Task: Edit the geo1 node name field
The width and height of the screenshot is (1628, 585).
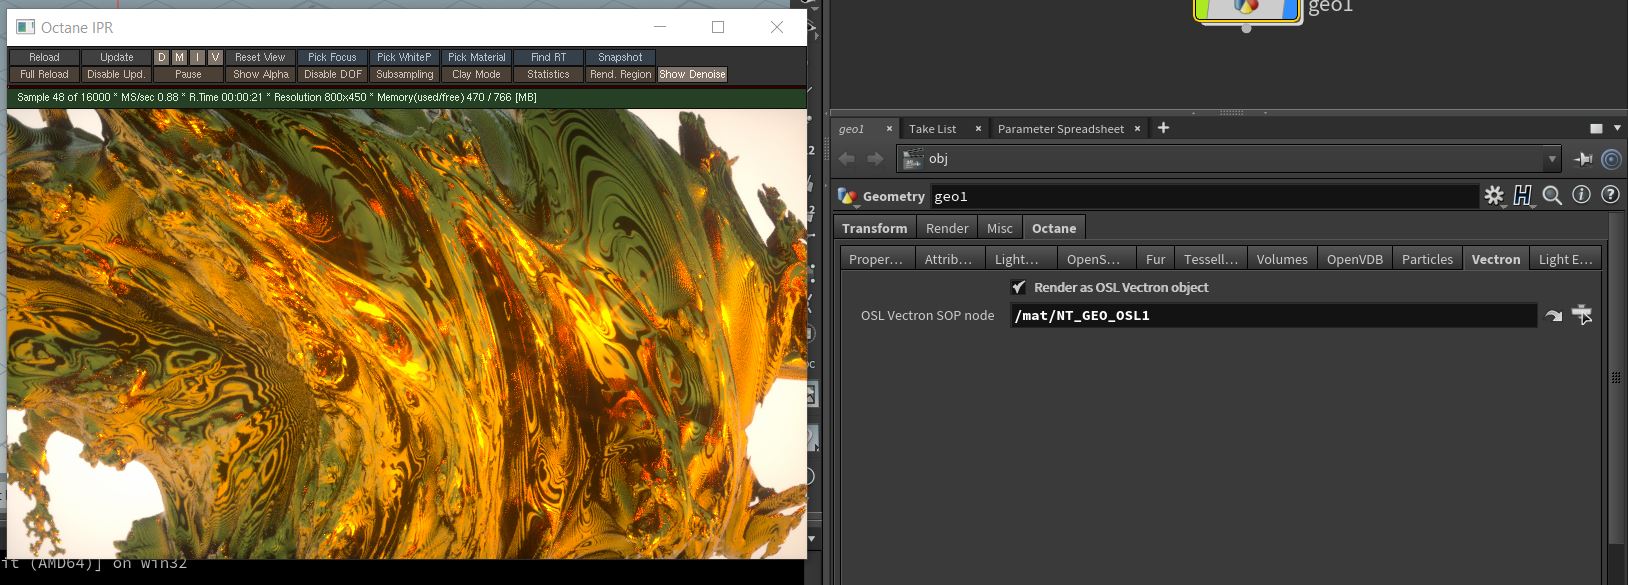Action: [x=1204, y=196]
